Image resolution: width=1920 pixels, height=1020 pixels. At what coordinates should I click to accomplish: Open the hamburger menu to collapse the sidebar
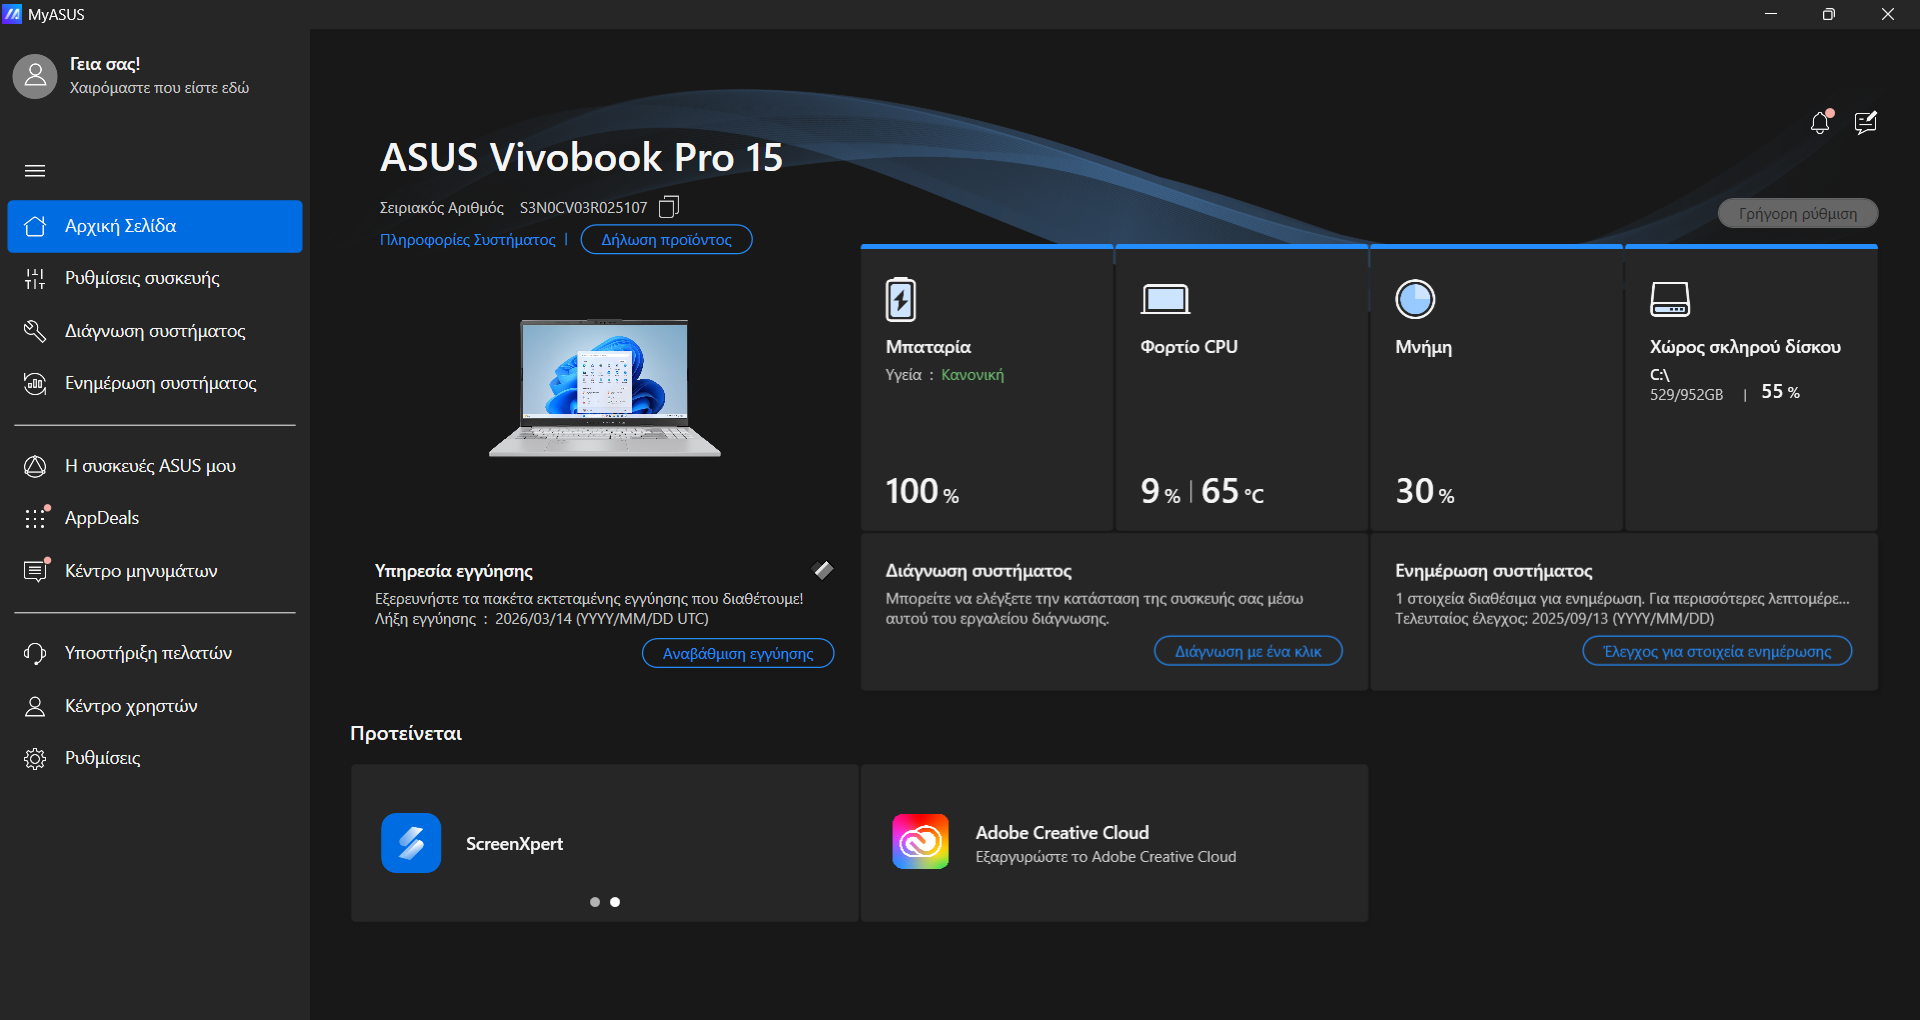[35, 171]
